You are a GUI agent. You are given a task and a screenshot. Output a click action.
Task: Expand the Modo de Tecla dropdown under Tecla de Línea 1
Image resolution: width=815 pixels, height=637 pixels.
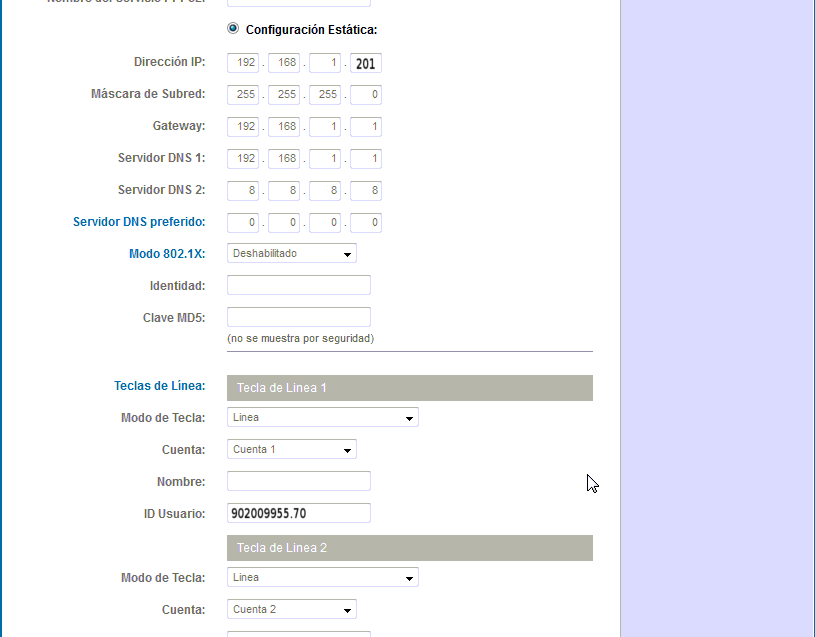322,417
